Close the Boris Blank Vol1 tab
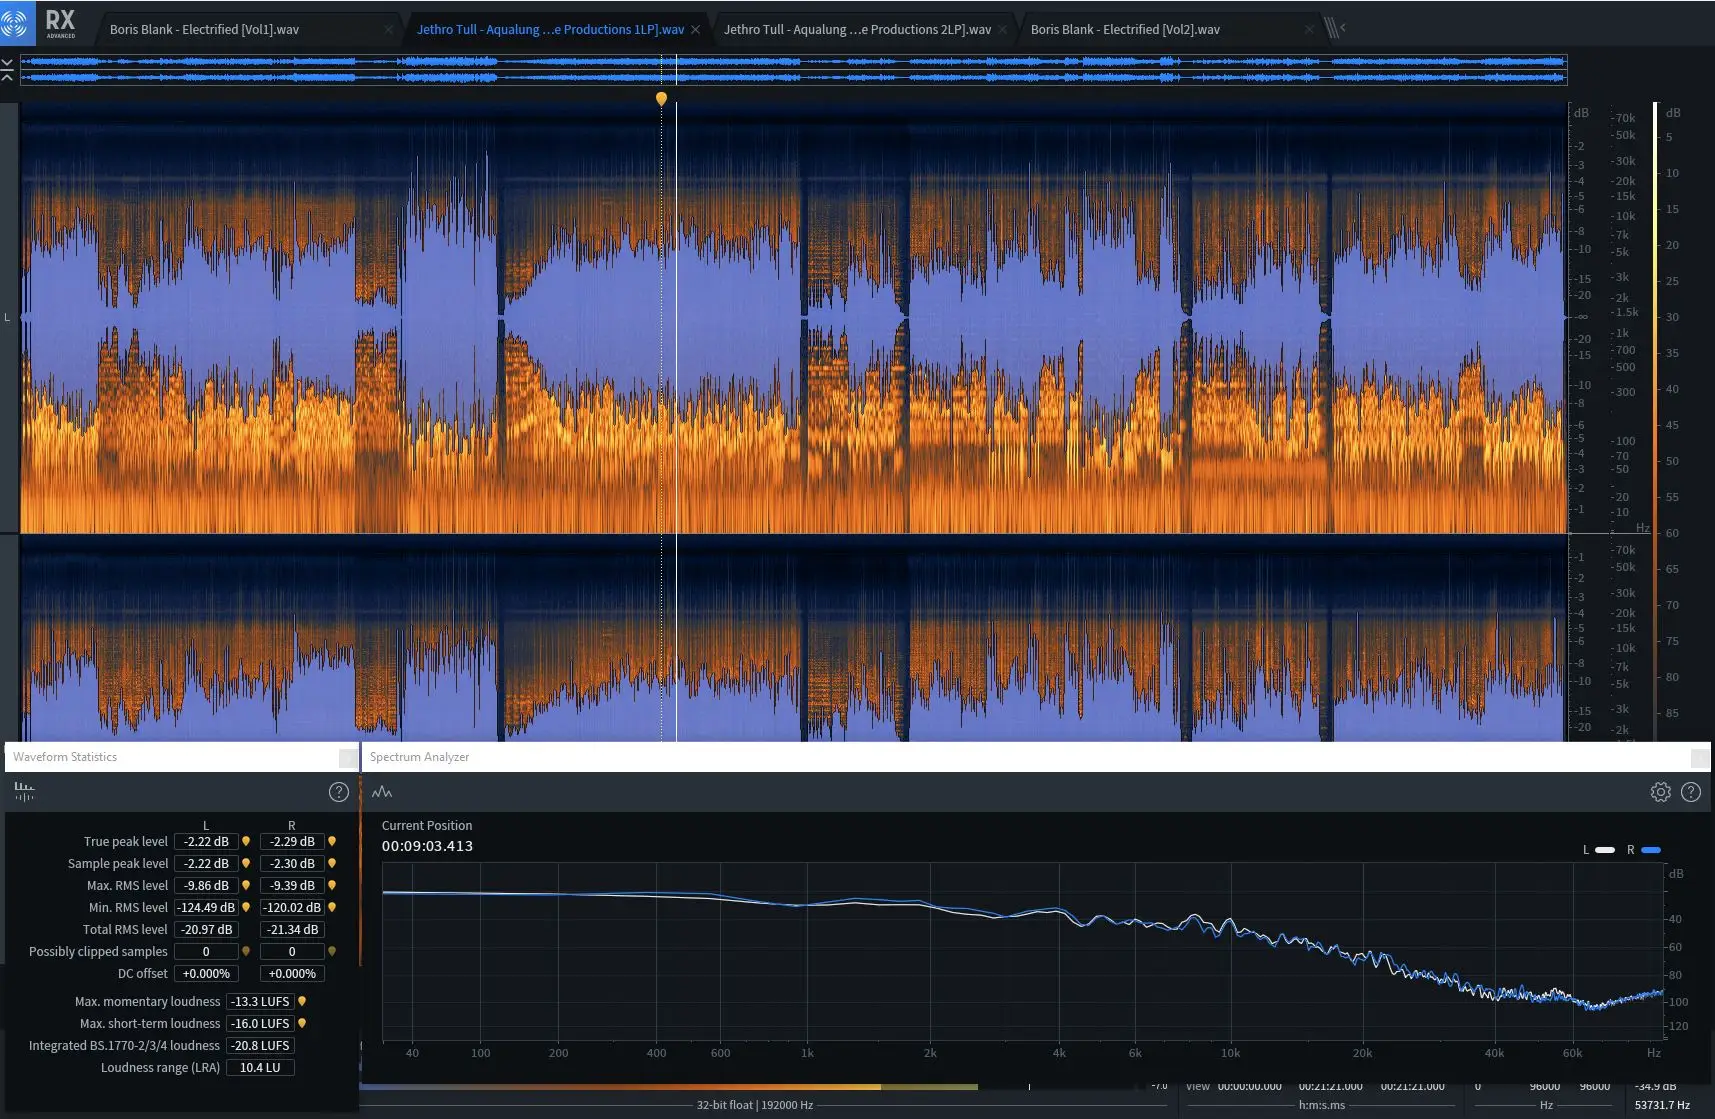 (x=389, y=30)
